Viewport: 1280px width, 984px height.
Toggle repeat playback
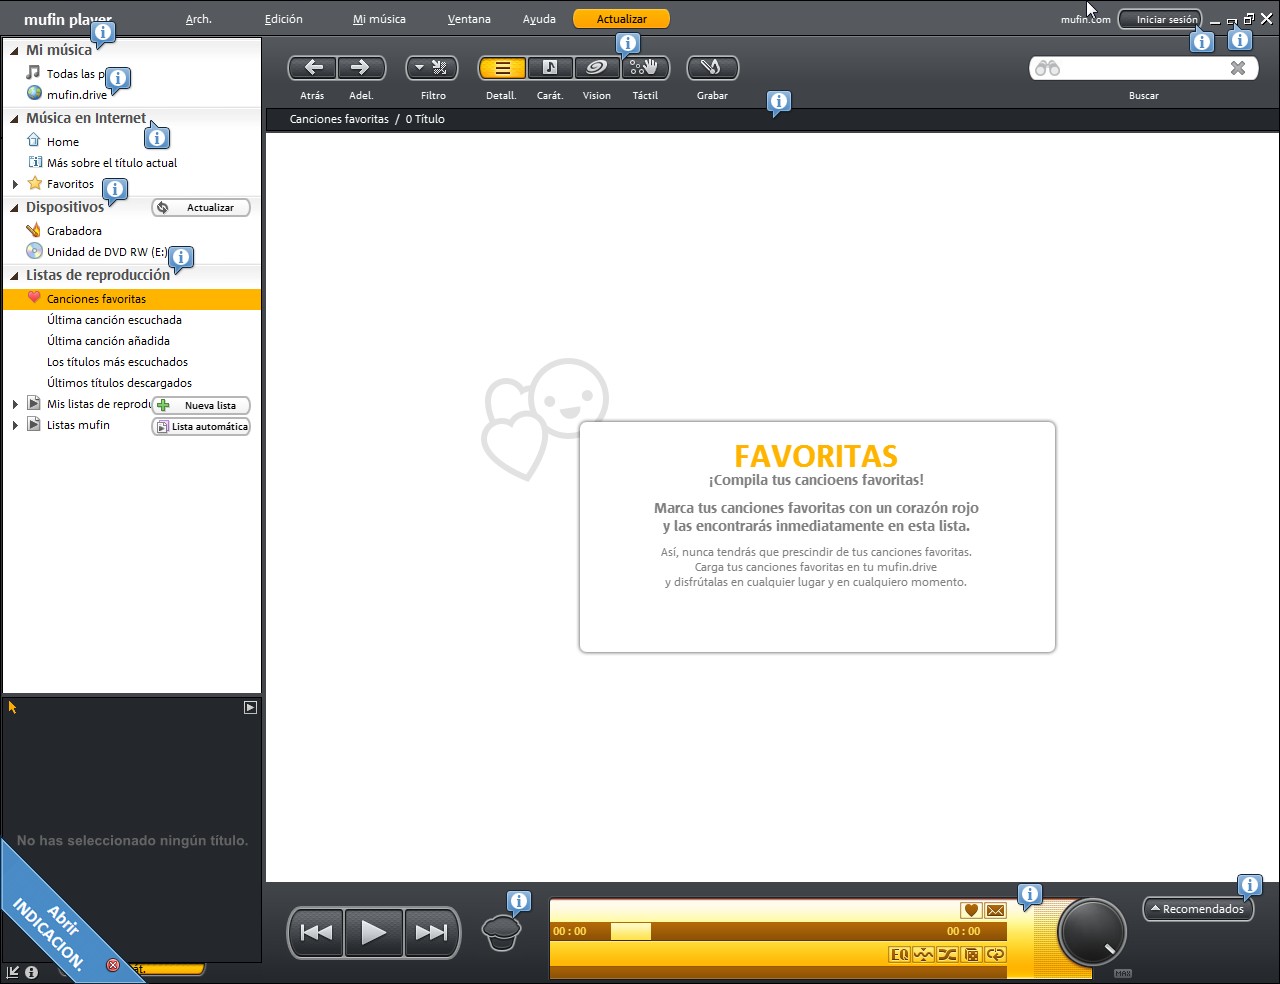tap(995, 955)
